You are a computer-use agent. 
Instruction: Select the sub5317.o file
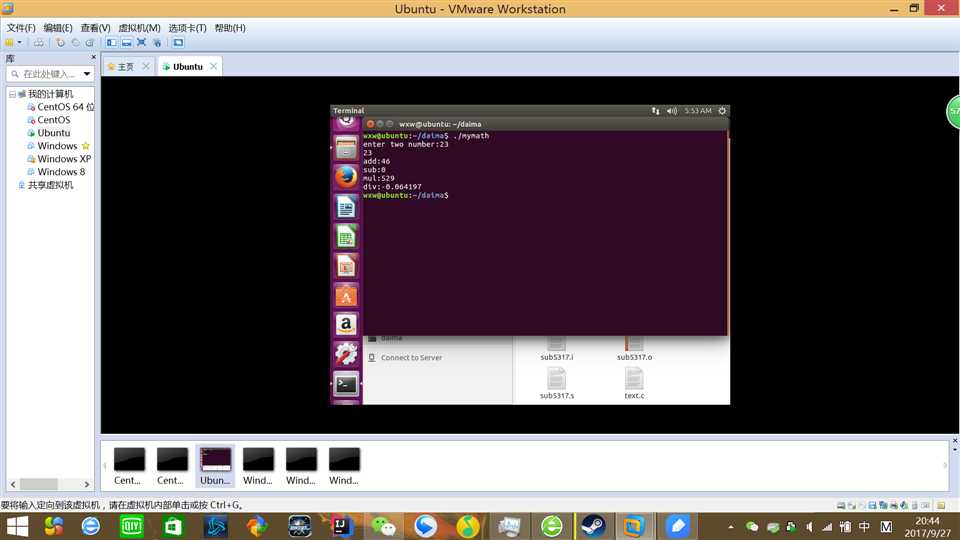coord(634,350)
